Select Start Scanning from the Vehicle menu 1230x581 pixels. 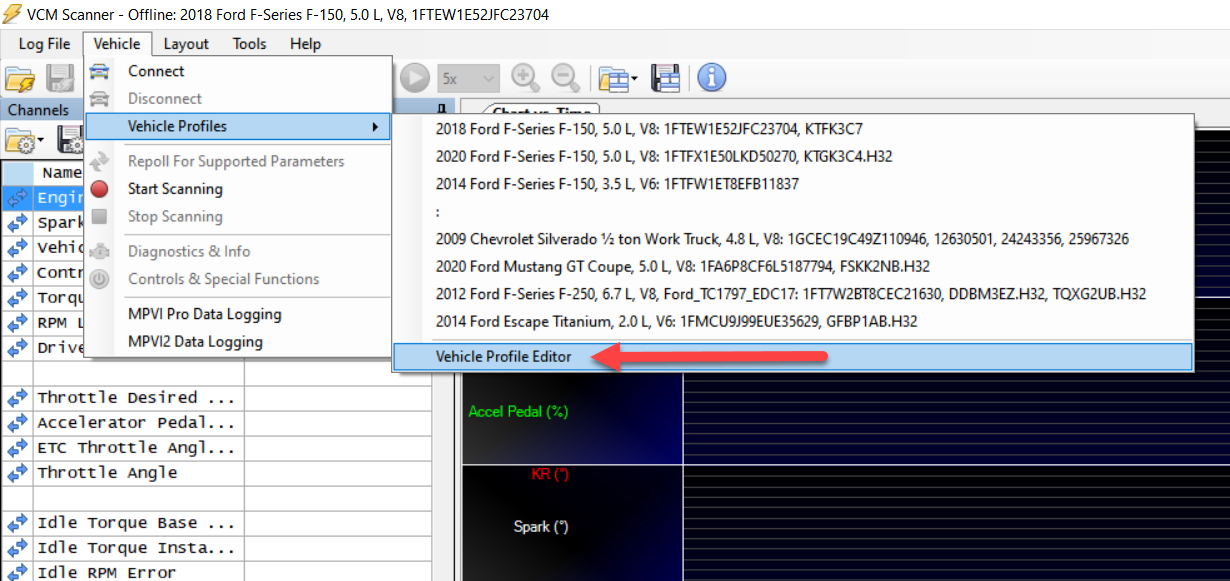pos(177,188)
